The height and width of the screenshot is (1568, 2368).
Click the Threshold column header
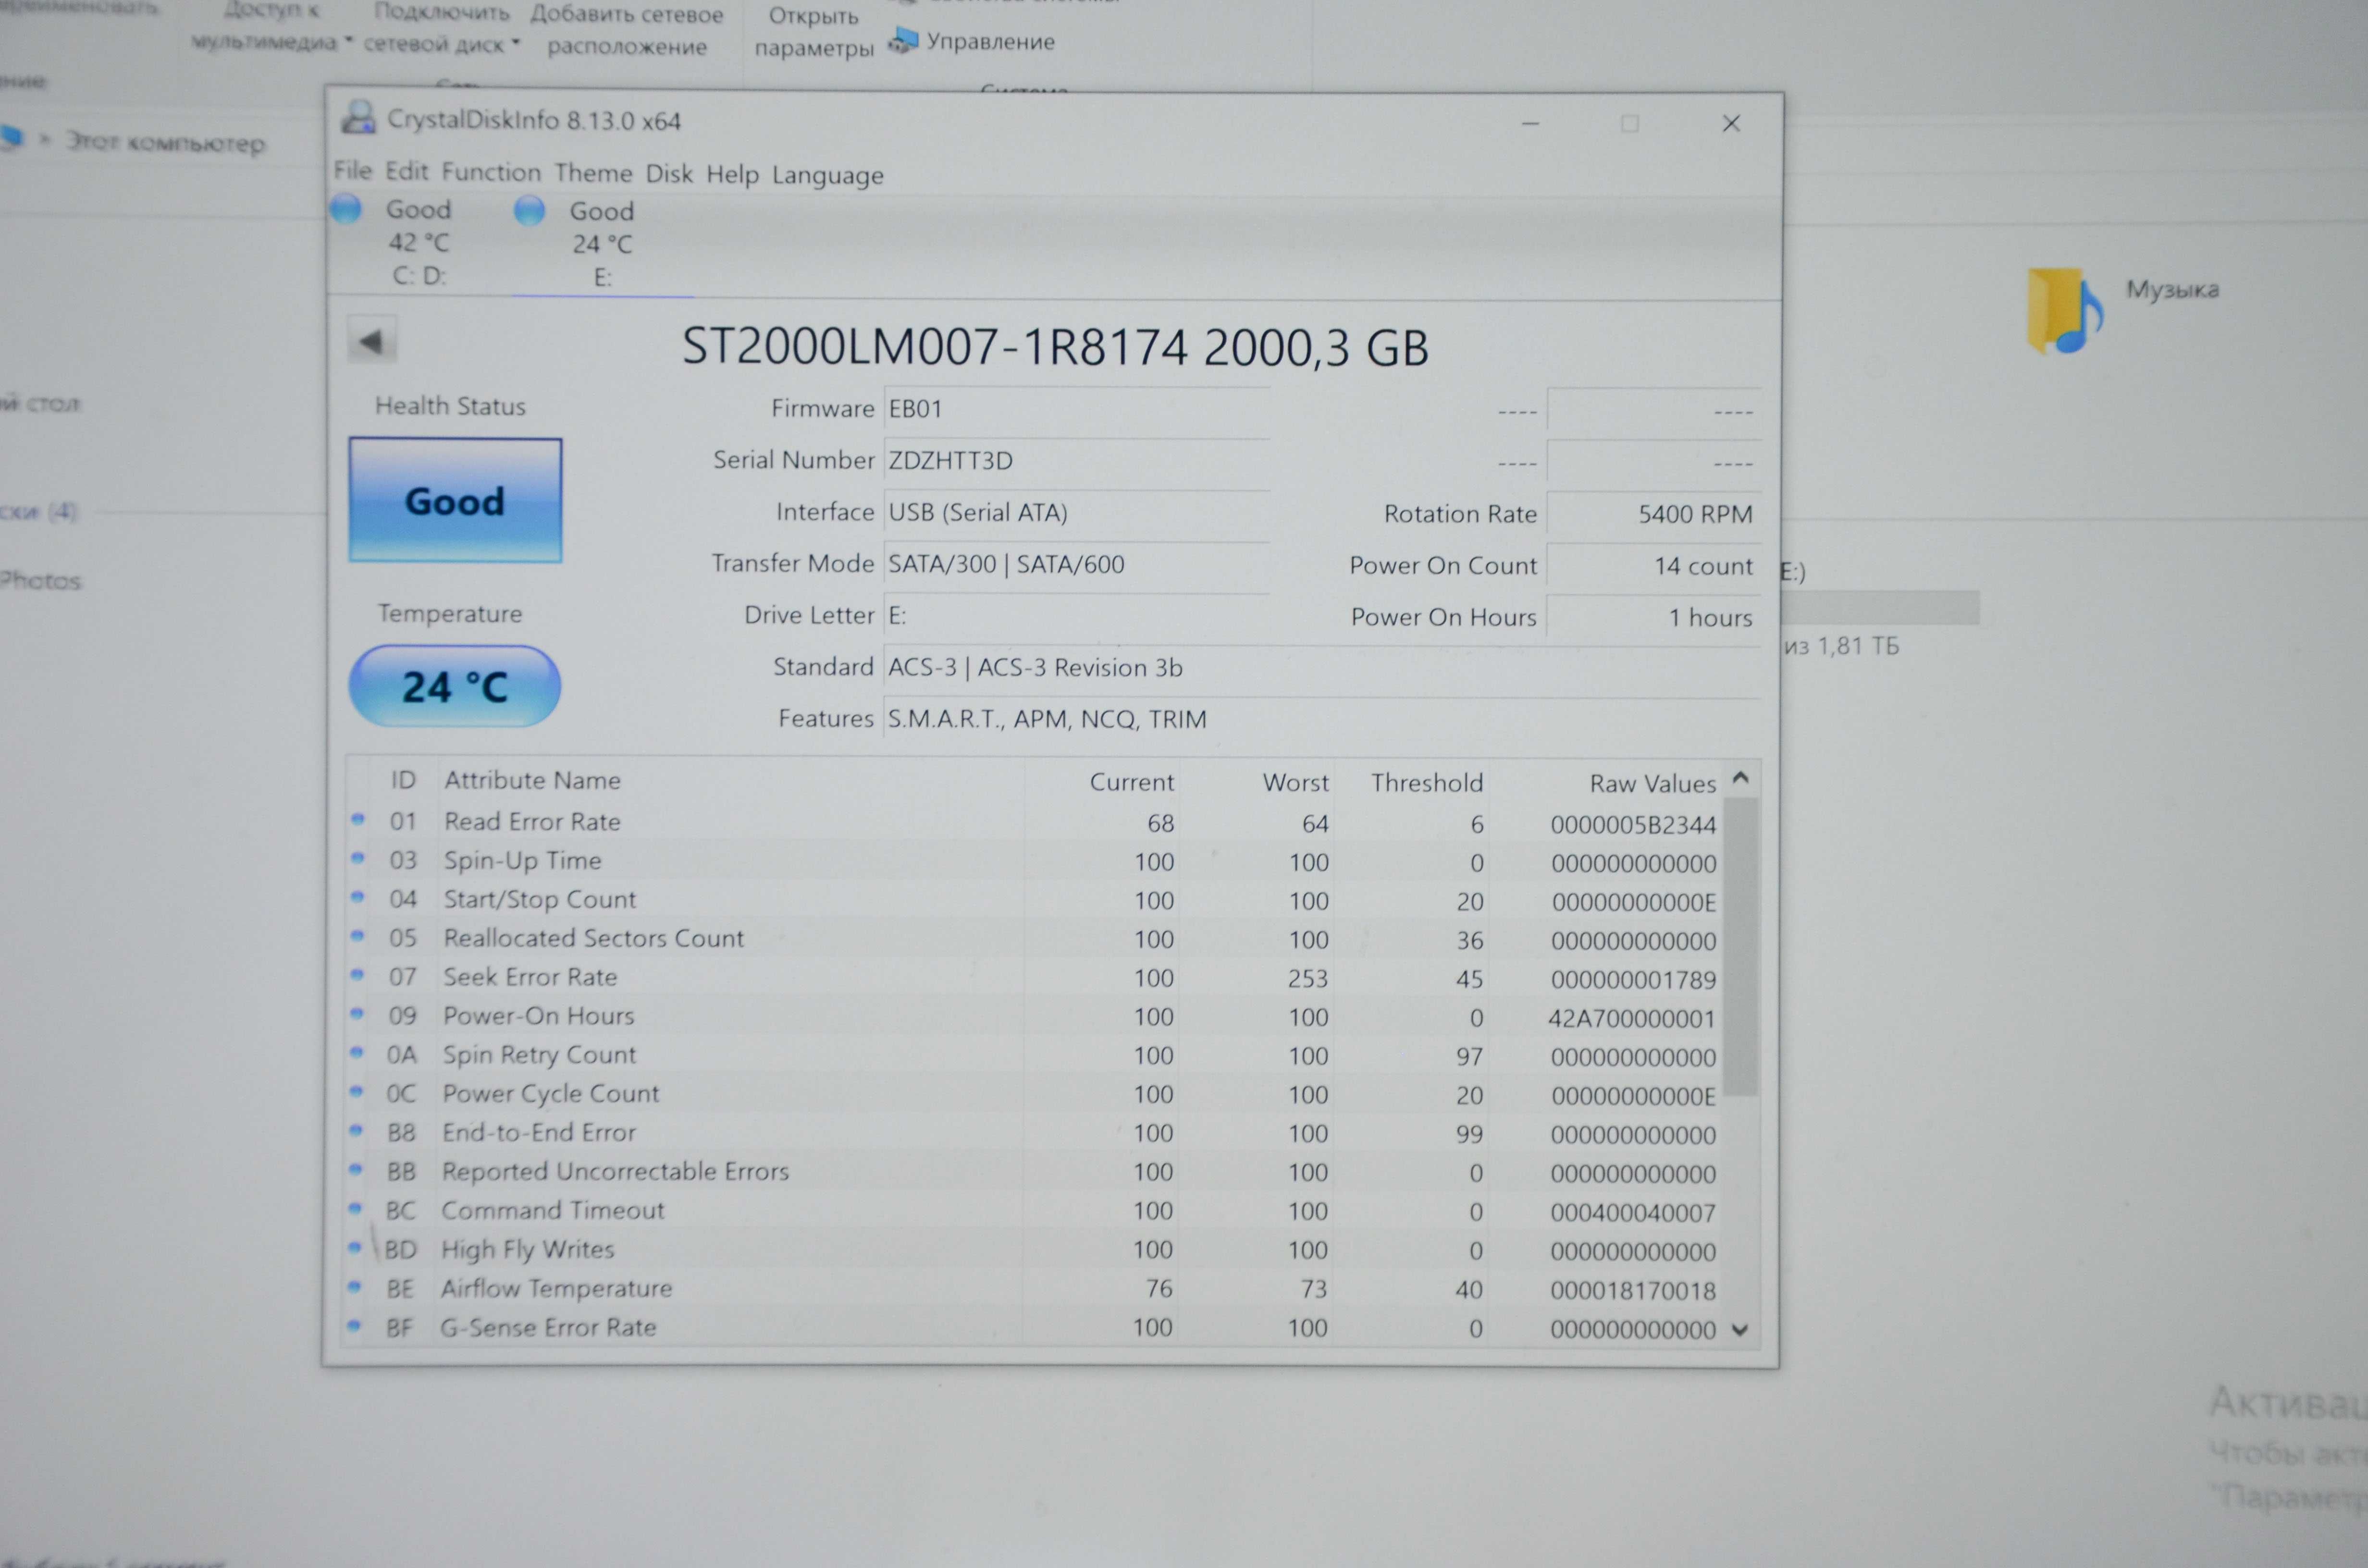[1427, 783]
